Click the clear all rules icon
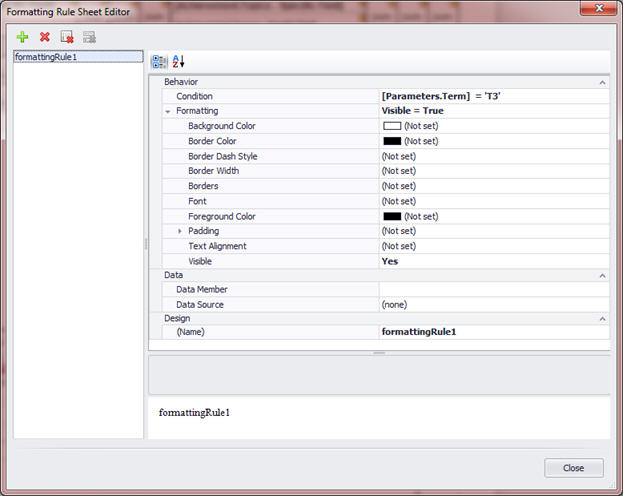Viewport: 623px width, 496px height. (x=67, y=37)
